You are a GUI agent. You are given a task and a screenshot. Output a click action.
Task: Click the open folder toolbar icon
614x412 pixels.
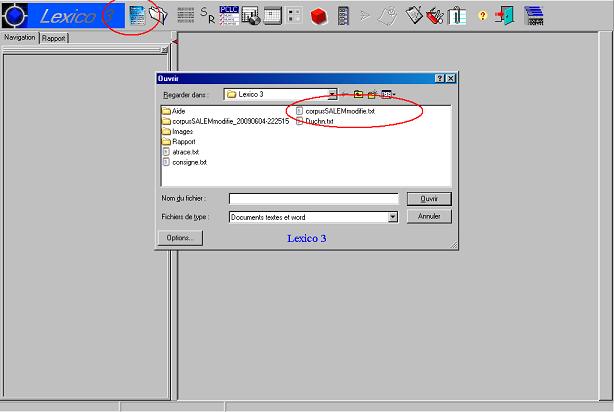click(x=158, y=15)
